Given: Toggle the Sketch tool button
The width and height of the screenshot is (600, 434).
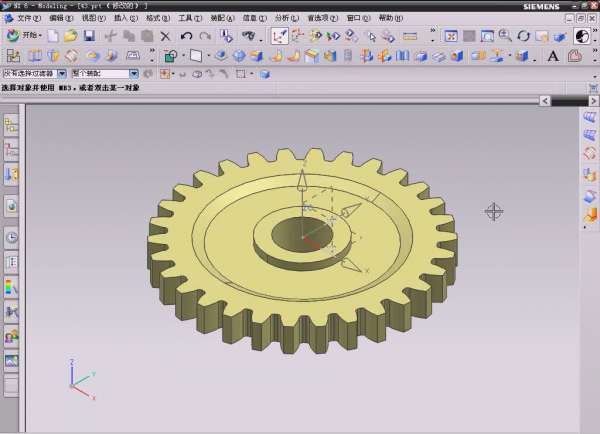Looking at the screenshot, I should [280, 36].
